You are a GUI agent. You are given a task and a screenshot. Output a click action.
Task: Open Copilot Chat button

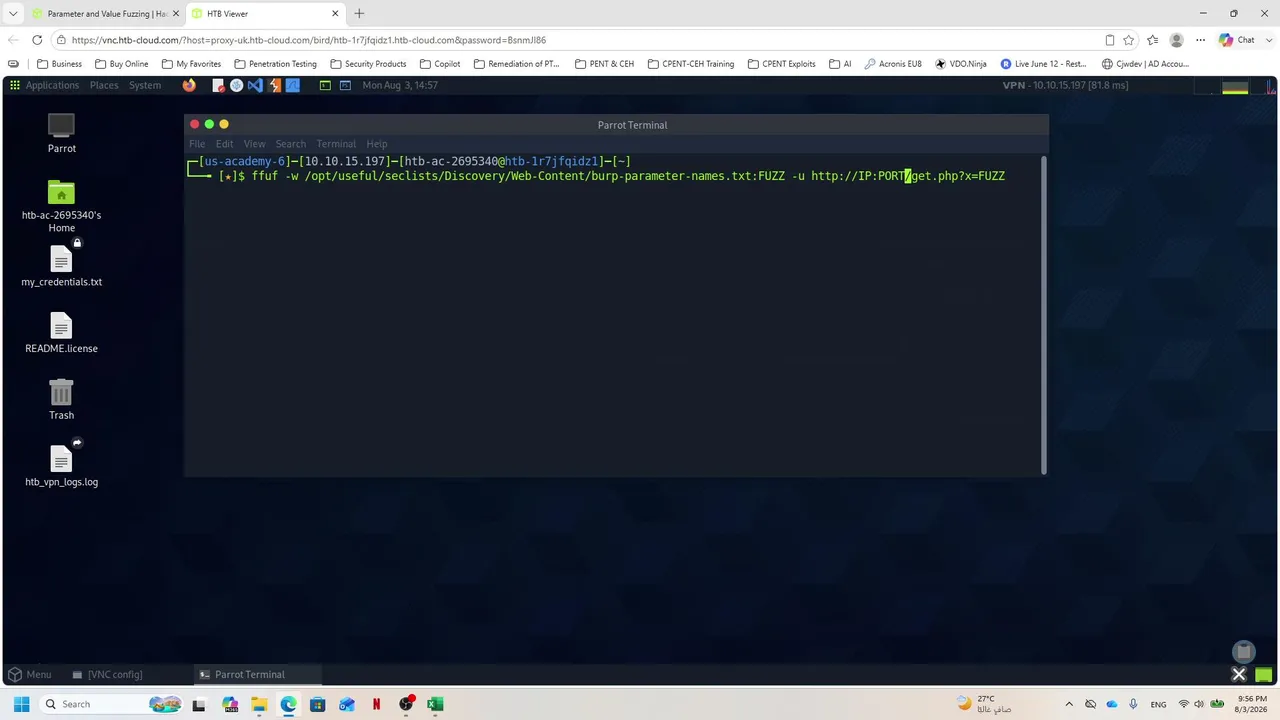1236,40
